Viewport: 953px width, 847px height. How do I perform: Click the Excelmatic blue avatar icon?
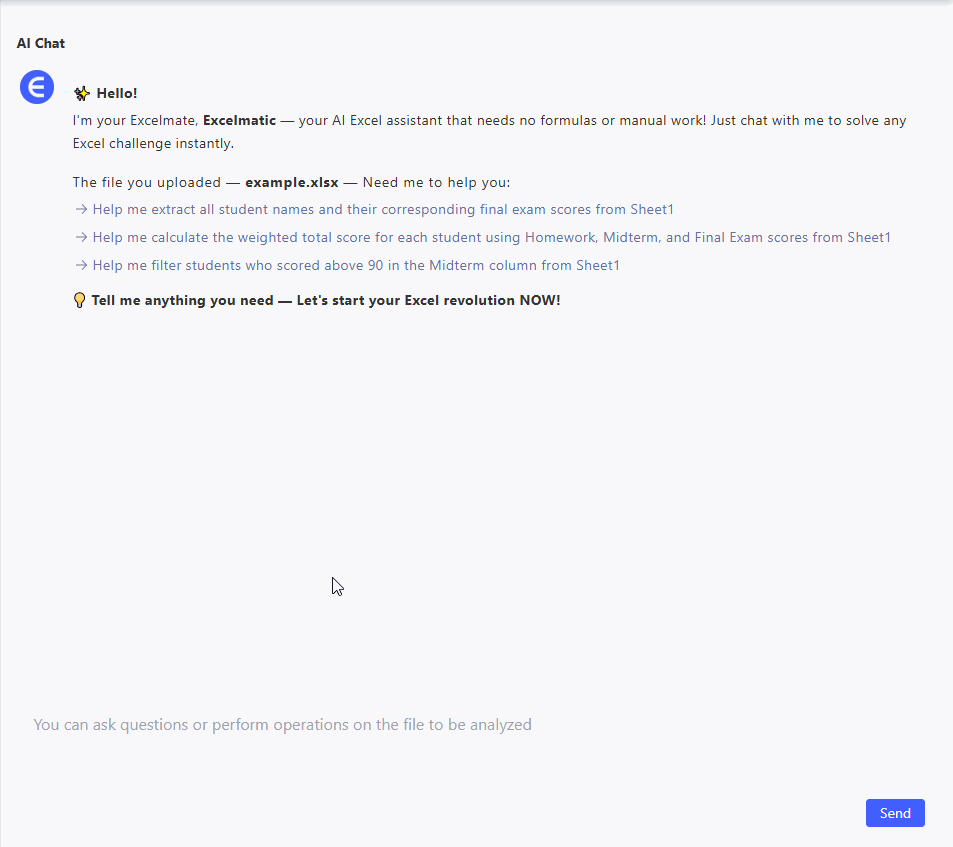[37, 87]
